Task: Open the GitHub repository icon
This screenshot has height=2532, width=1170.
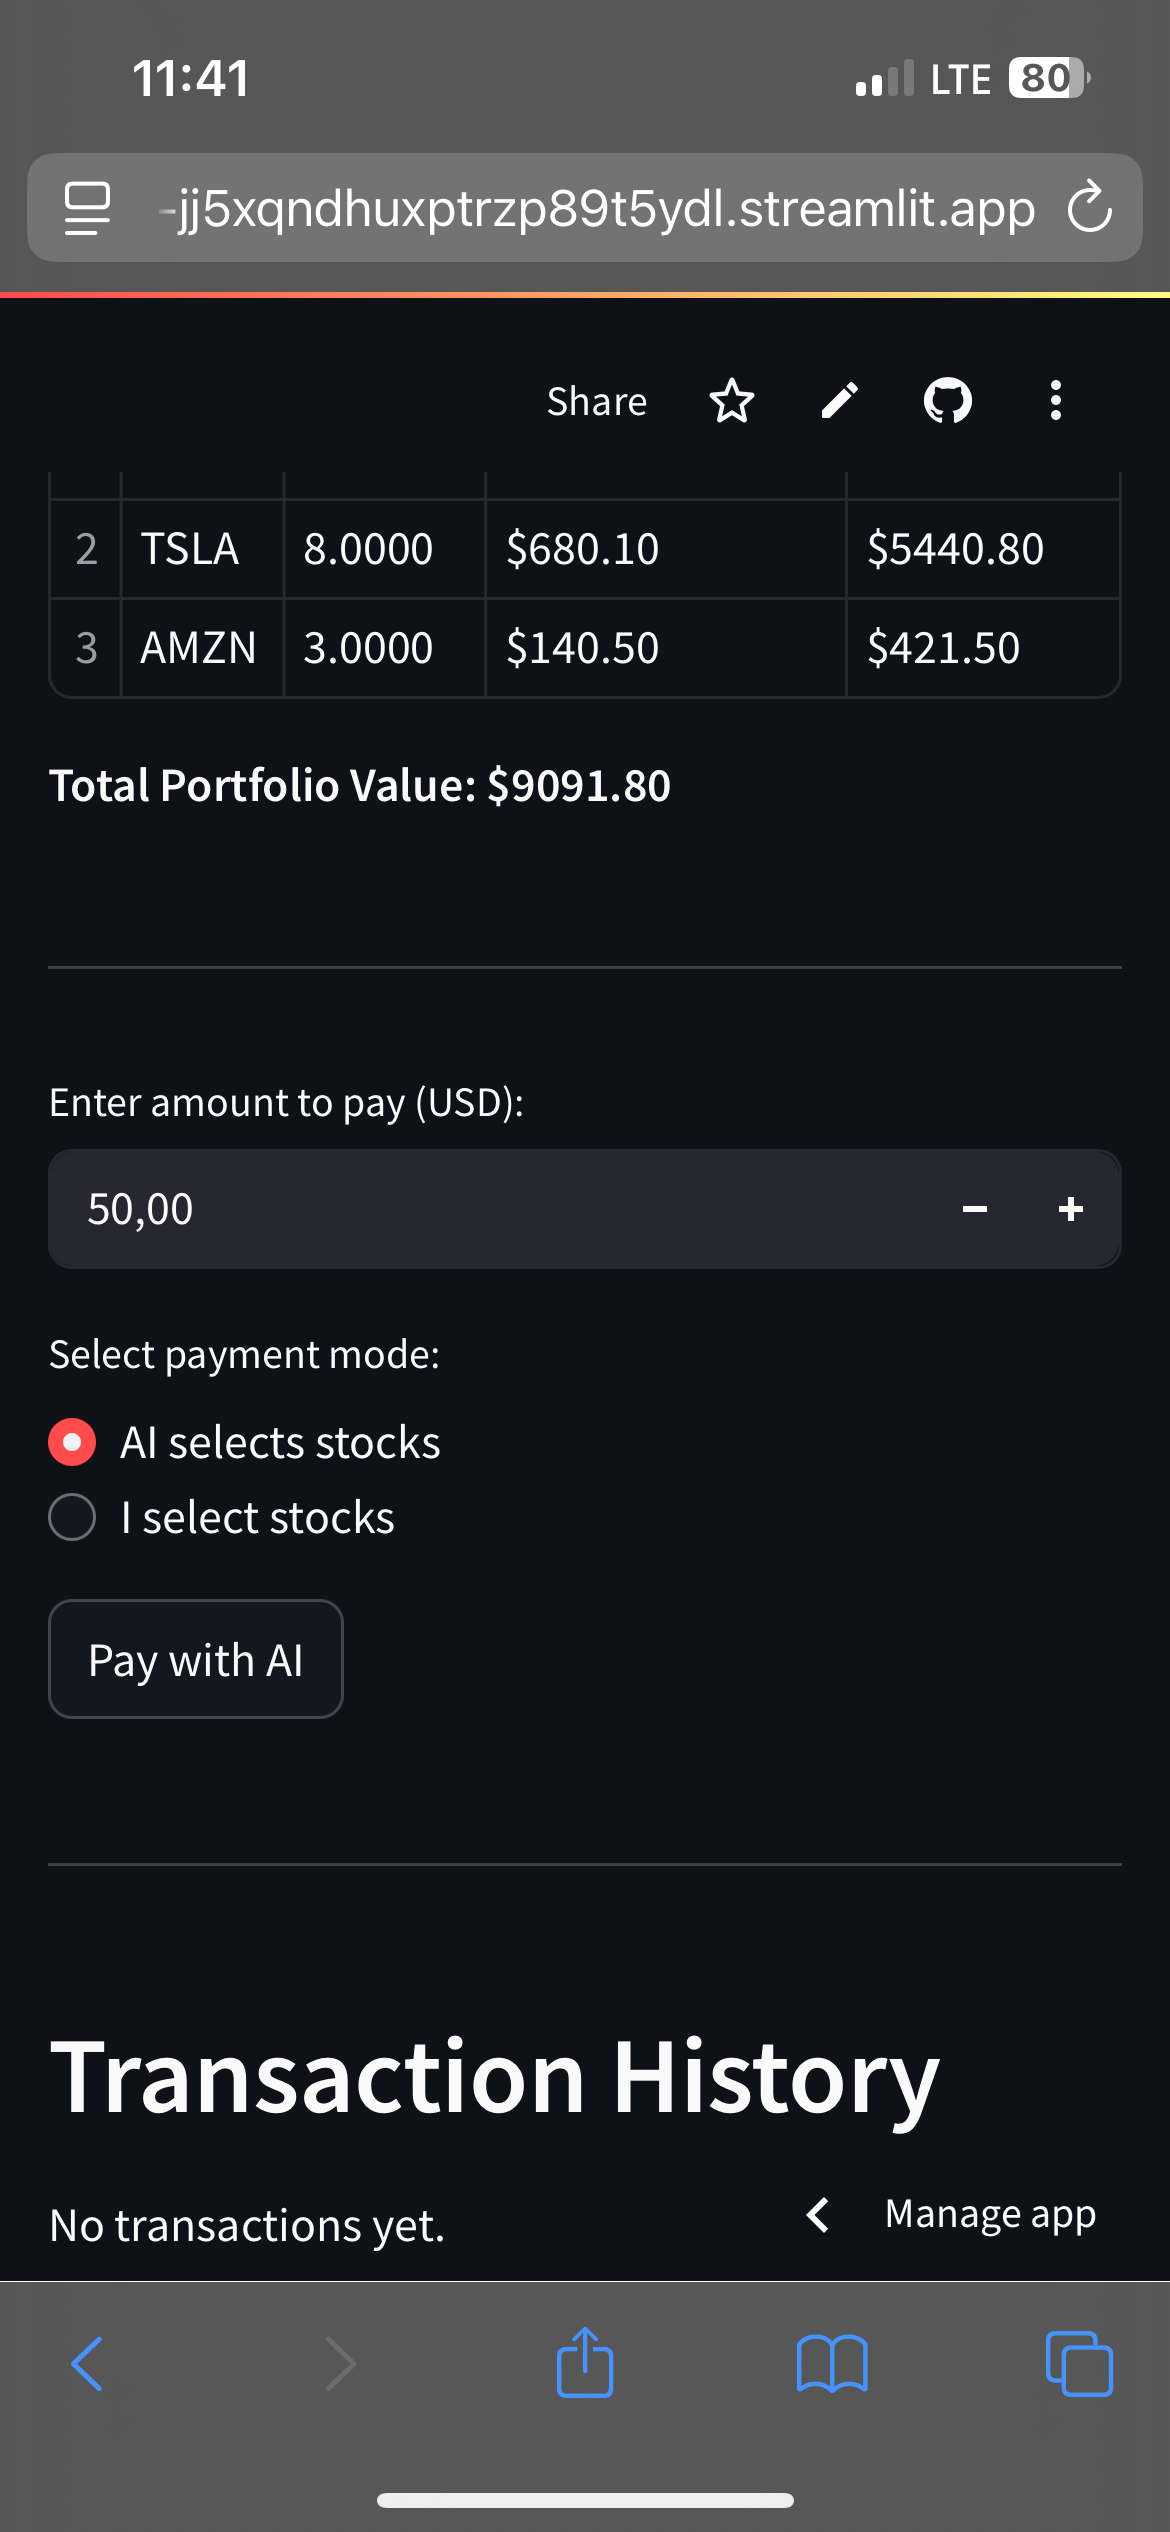Action: point(947,402)
